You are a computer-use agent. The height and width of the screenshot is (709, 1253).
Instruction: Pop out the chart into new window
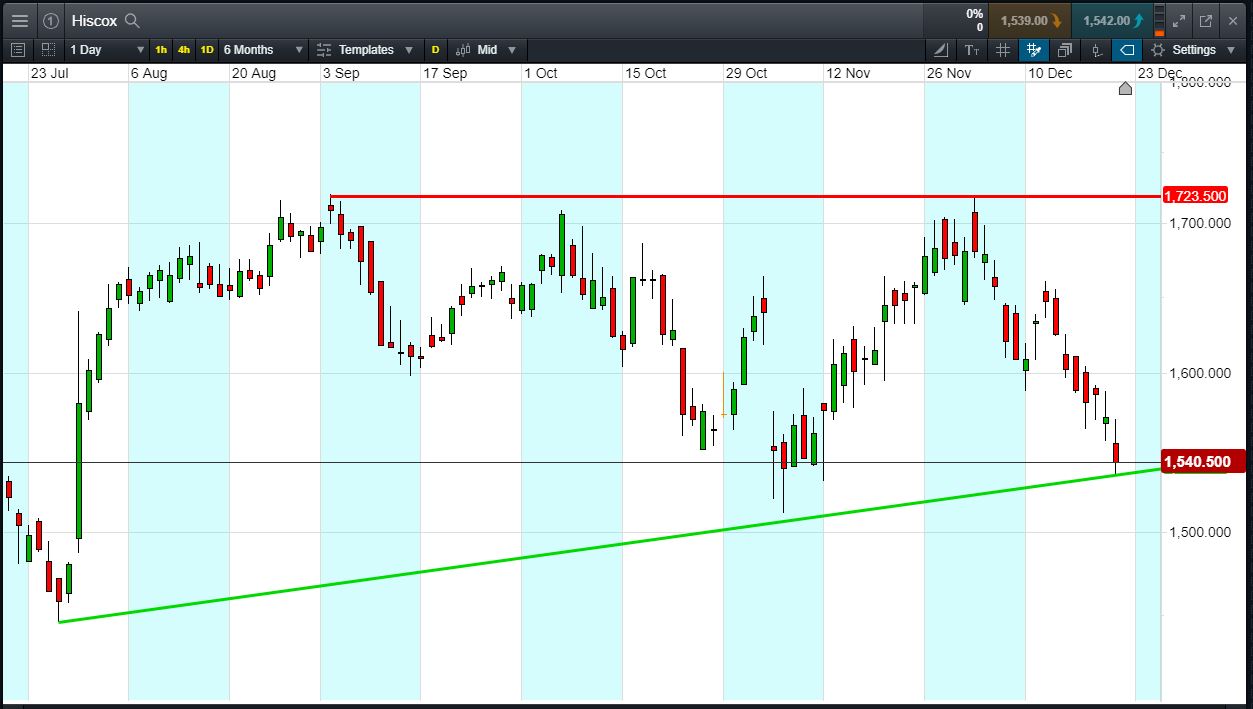[1206, 20]
